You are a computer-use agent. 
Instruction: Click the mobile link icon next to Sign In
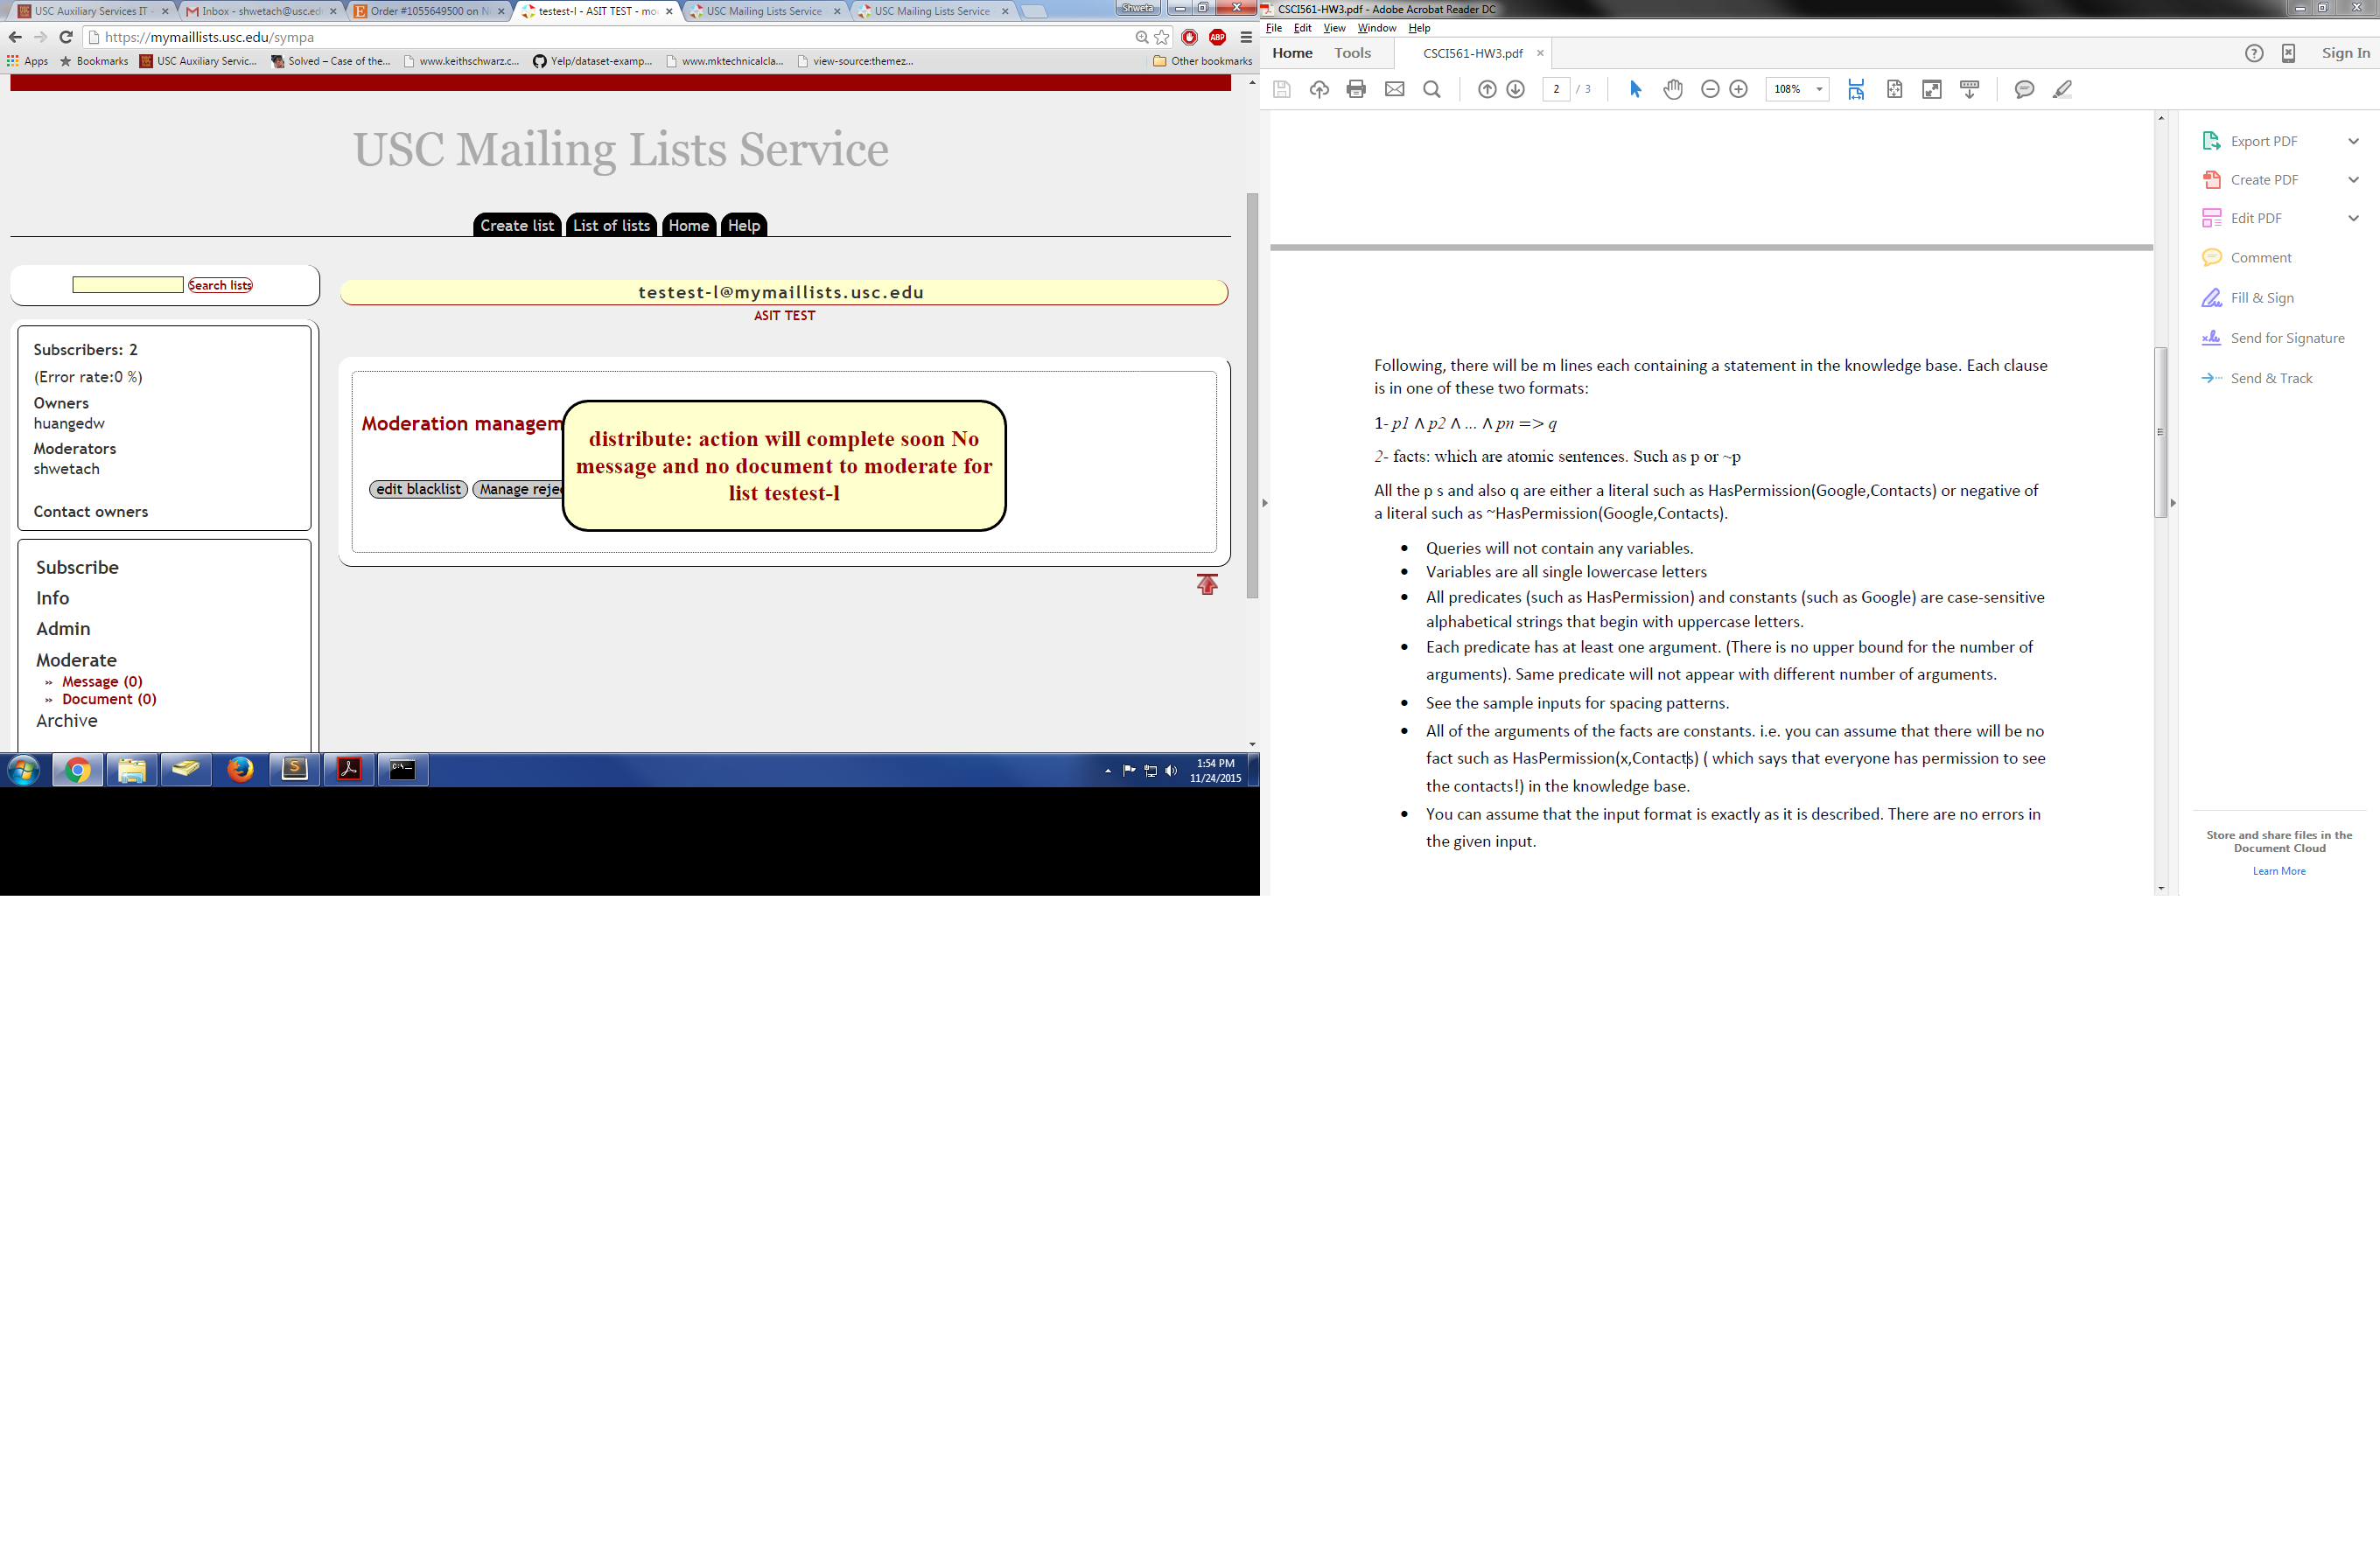2288,53
